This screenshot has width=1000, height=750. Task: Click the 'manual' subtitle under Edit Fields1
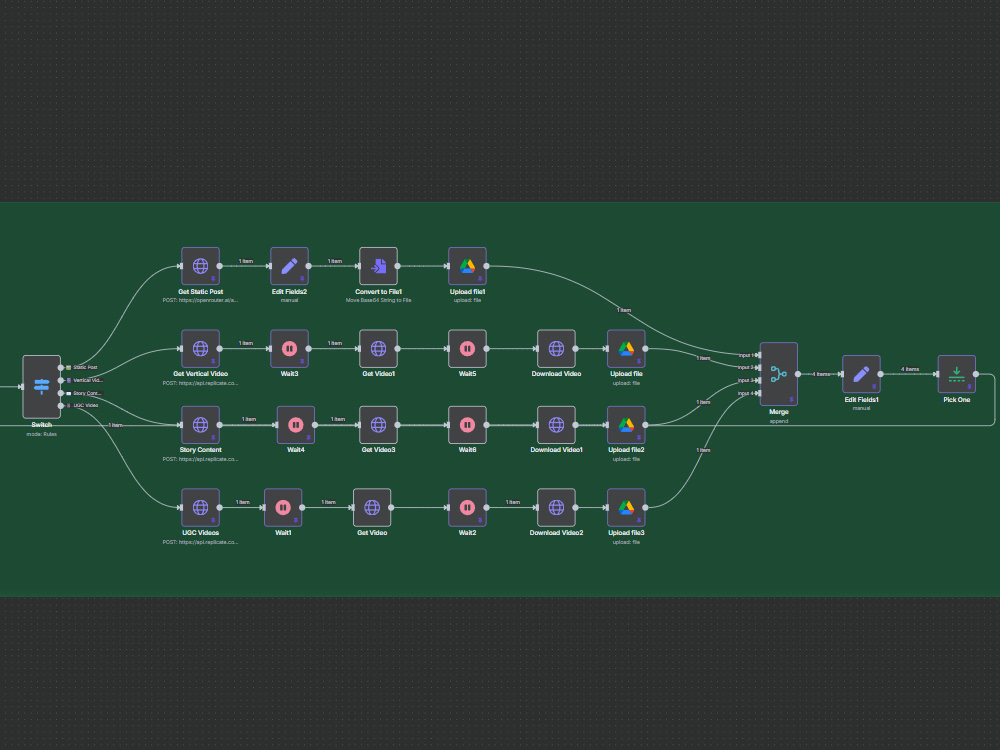pos(862,408)
